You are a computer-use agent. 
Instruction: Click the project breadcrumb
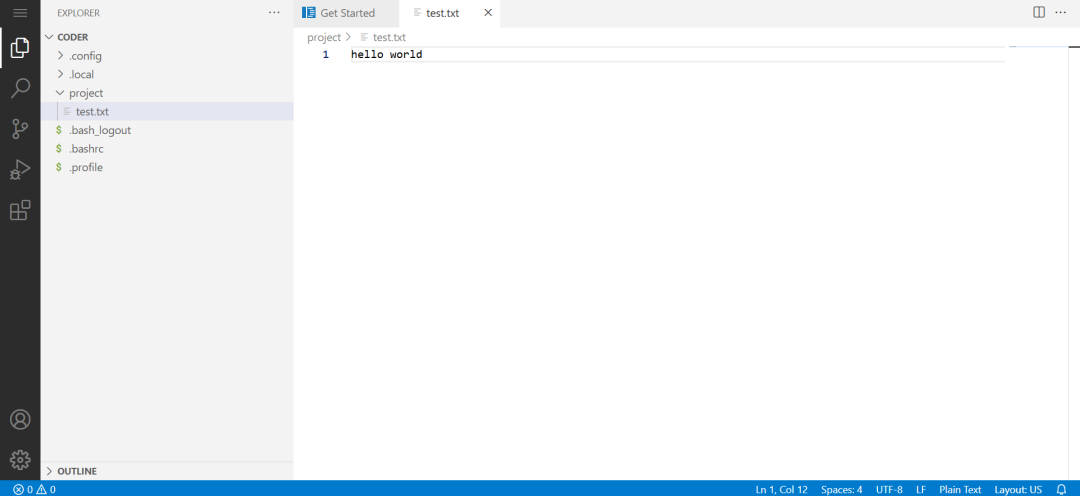point(324,37)
